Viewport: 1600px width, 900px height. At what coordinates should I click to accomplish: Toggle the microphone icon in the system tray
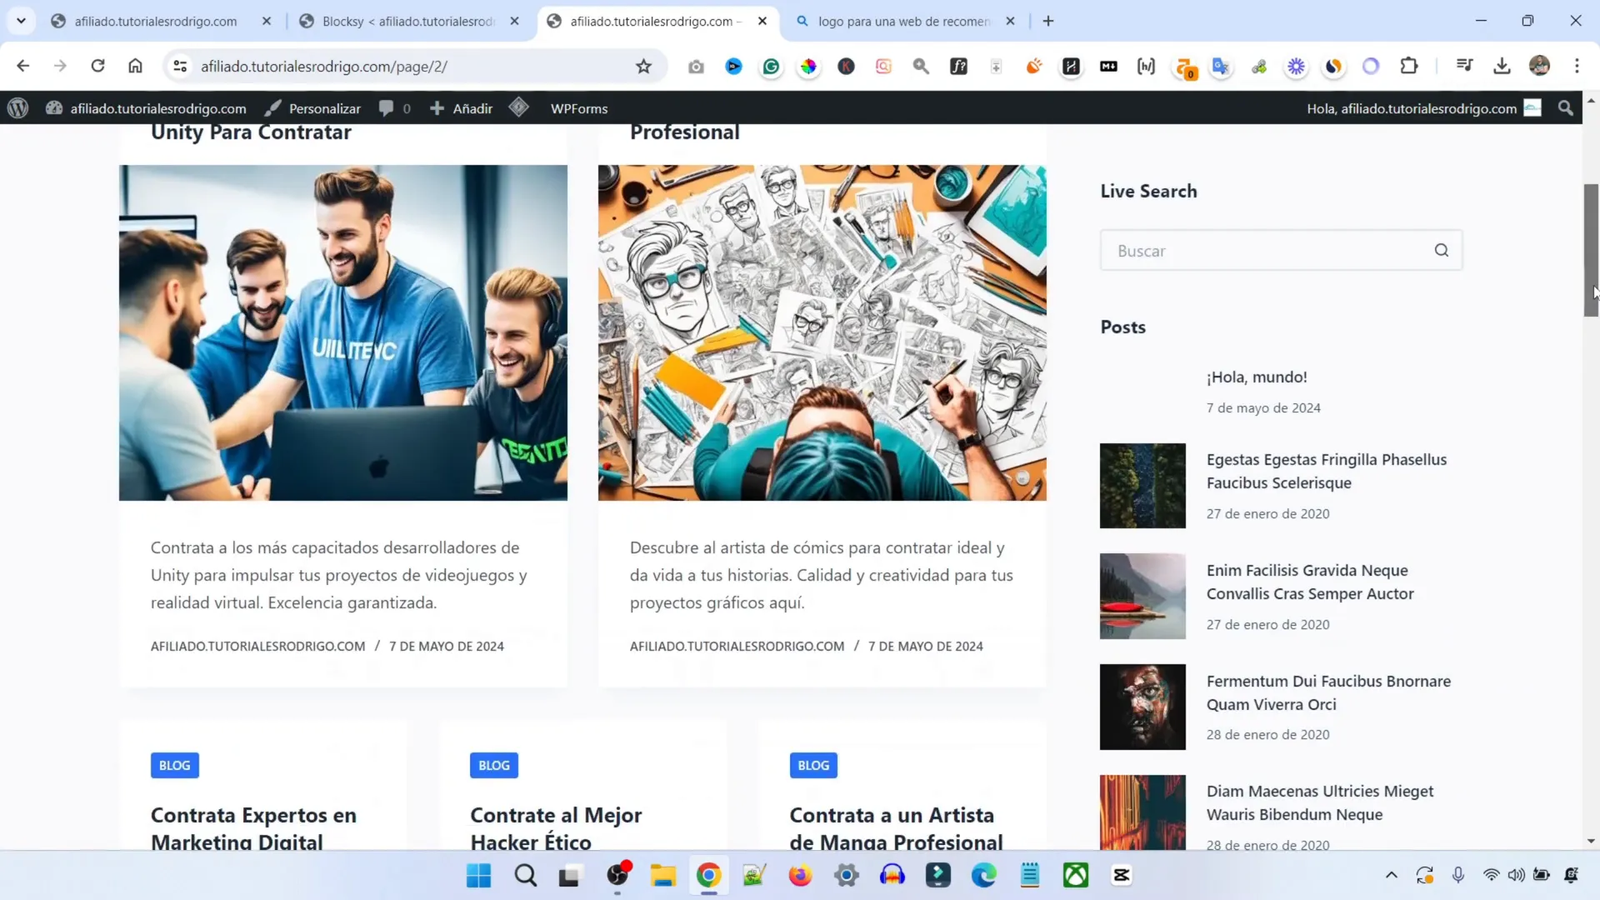pyautogui.click(x=1459, y=875)
